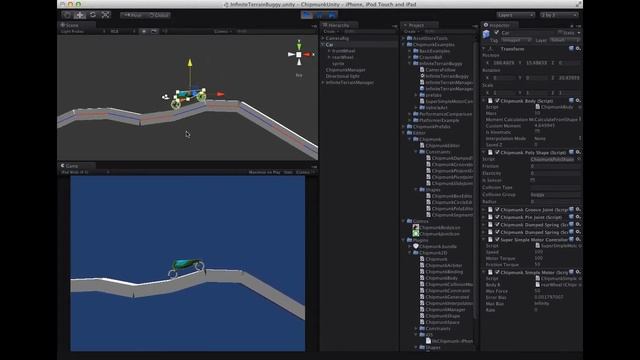Open the Chipmunk Body help book icon
Image resolution: width=640 pixels, height=360 pixels.
[x=571, y=100]
